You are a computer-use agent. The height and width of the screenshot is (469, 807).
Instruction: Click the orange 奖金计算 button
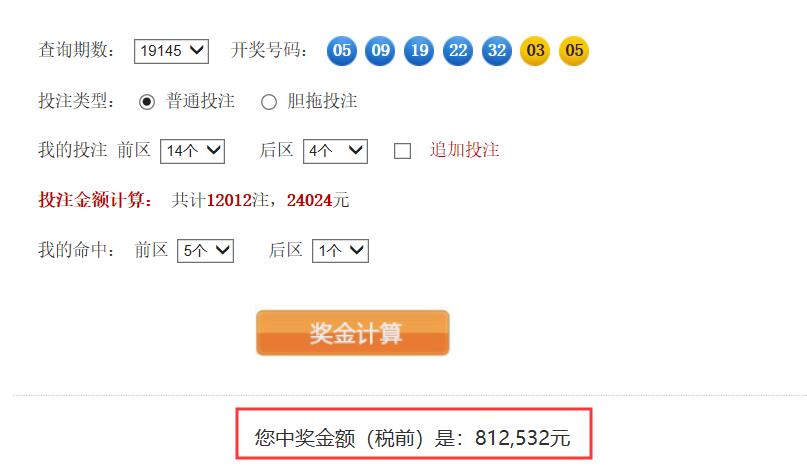(x=353, y=333)
